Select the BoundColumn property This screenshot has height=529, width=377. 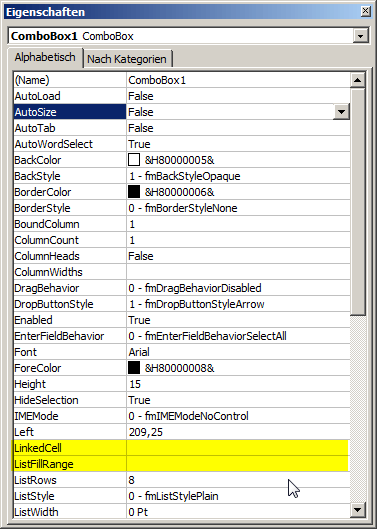pos(70,224)
